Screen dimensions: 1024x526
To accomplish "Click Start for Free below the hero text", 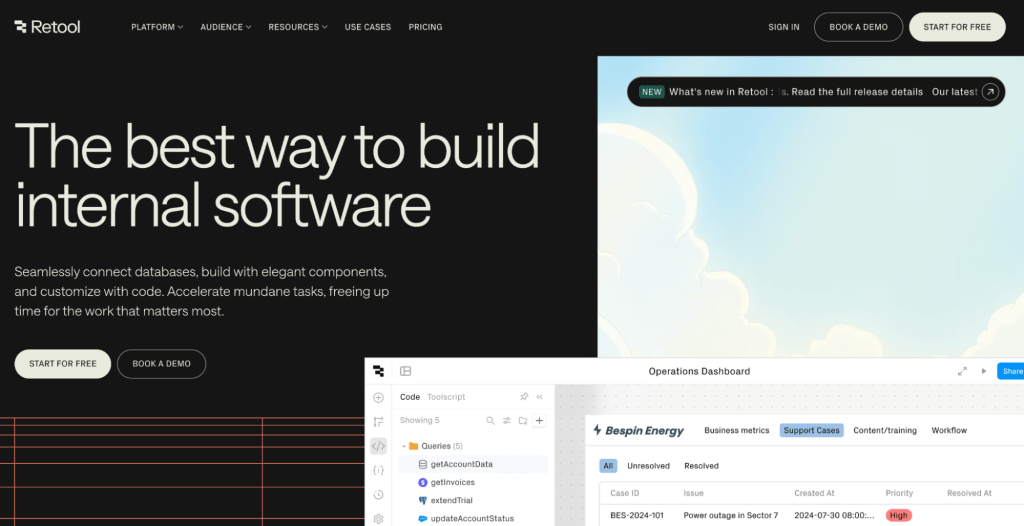I will click(x=63, y=364).
